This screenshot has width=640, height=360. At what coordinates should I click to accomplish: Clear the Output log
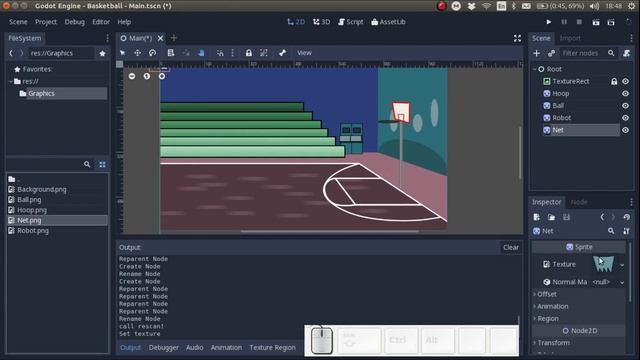(511, 247)
